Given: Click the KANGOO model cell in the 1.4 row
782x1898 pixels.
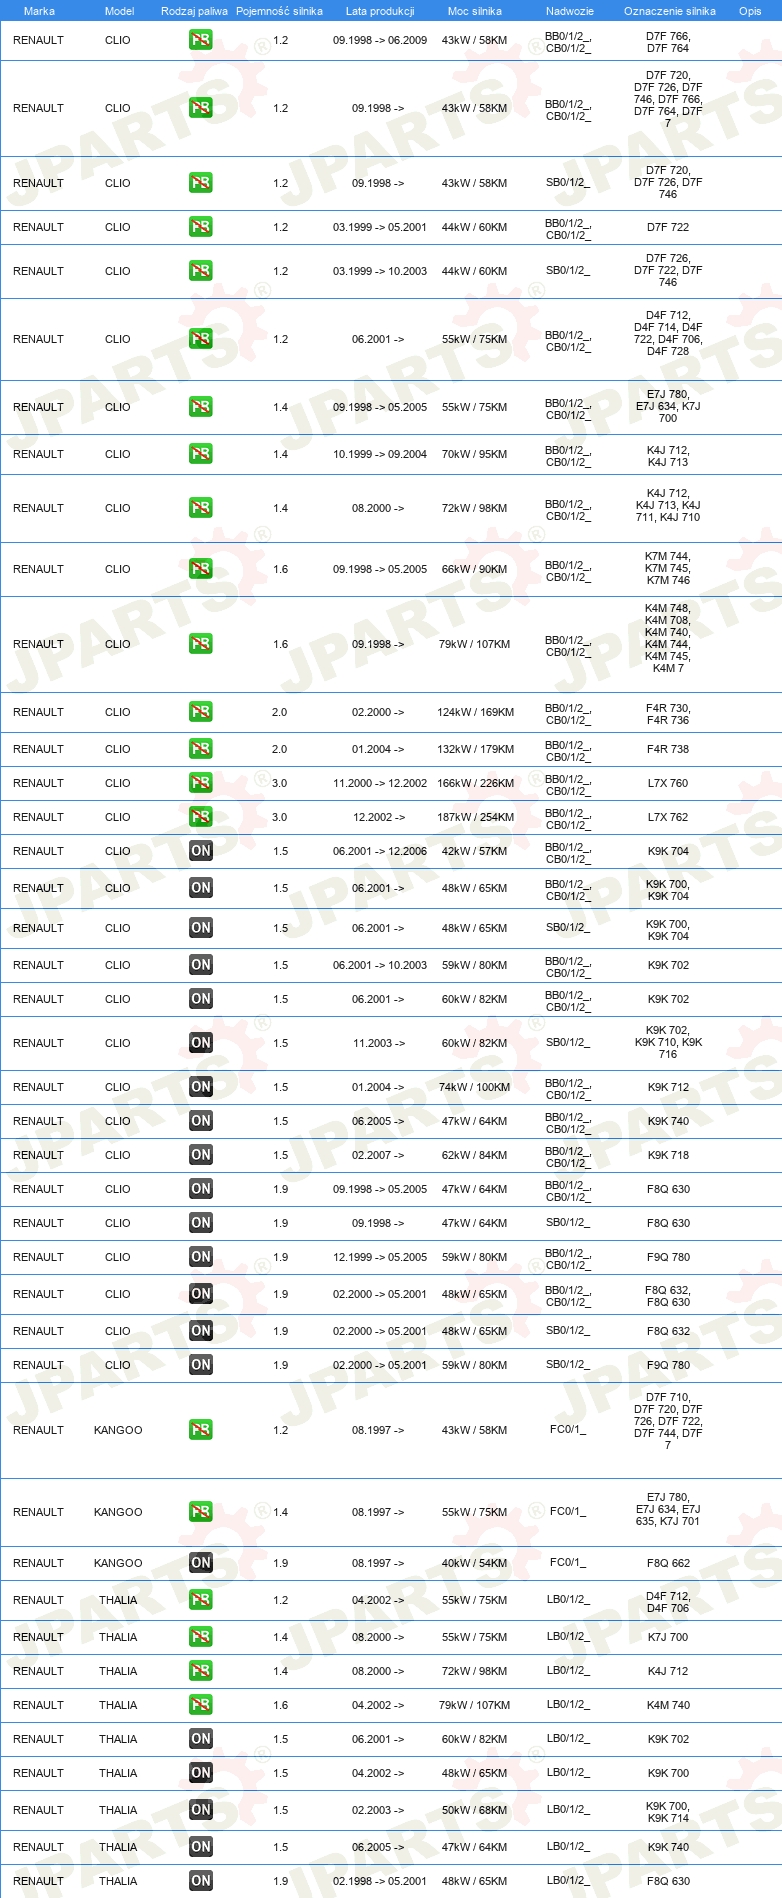Looking at the screenshot, I should (118, 1512).
